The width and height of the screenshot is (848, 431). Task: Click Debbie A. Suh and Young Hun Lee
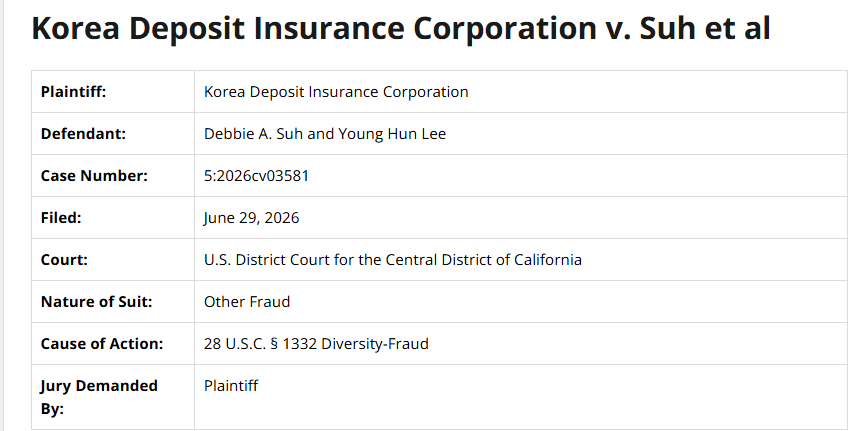click(325, 134)
